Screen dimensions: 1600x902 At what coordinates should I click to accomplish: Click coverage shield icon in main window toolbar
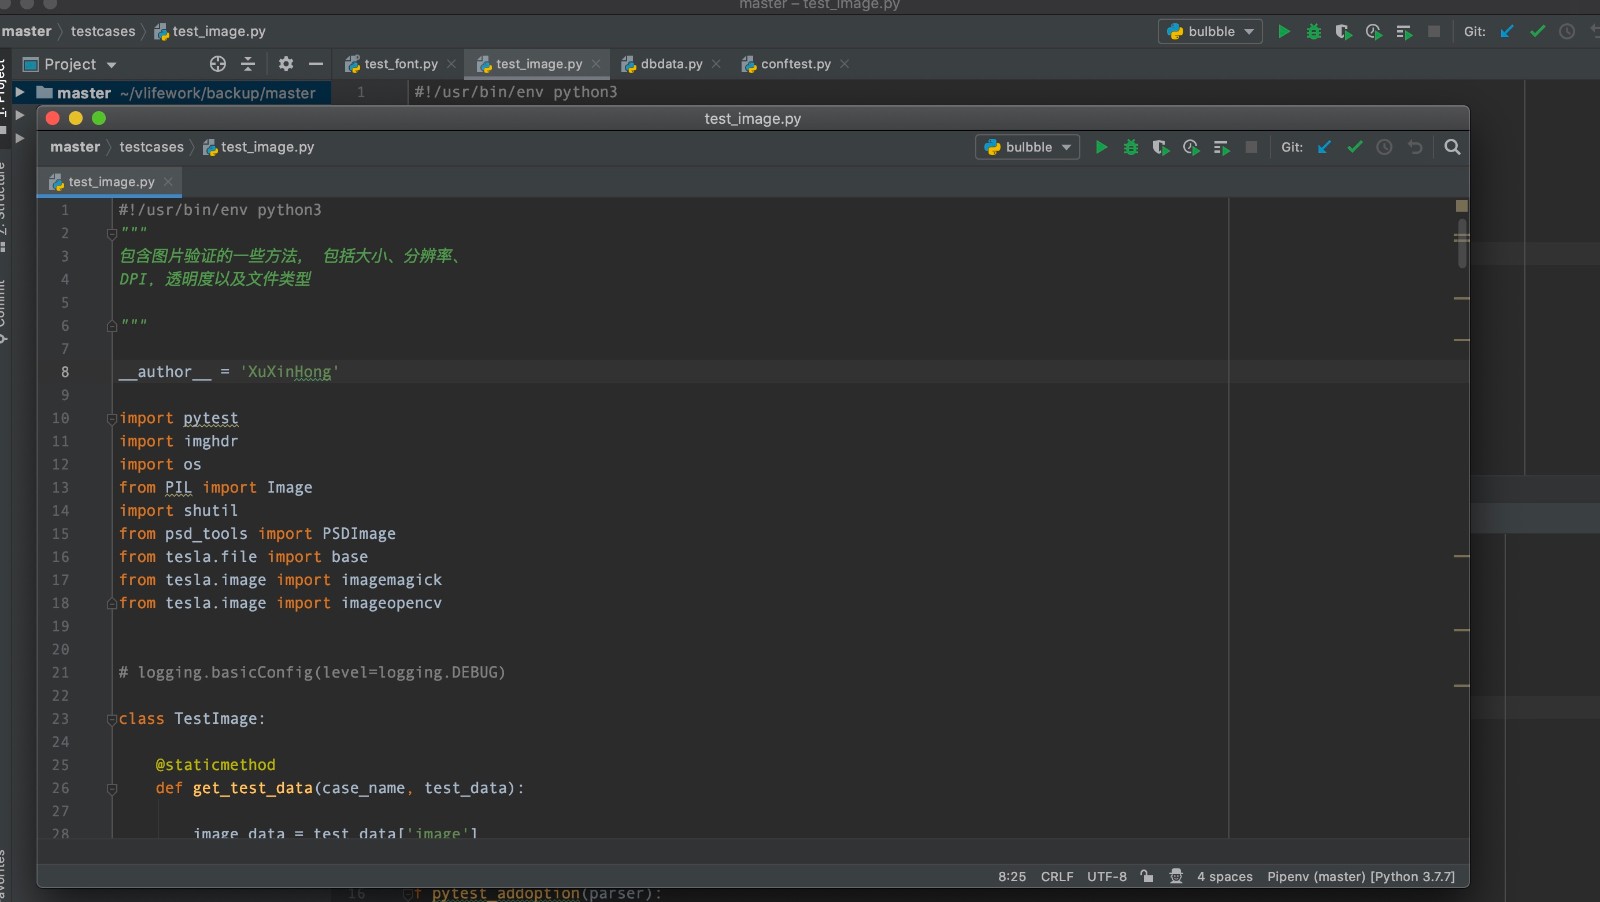[x=1343, y=32]
